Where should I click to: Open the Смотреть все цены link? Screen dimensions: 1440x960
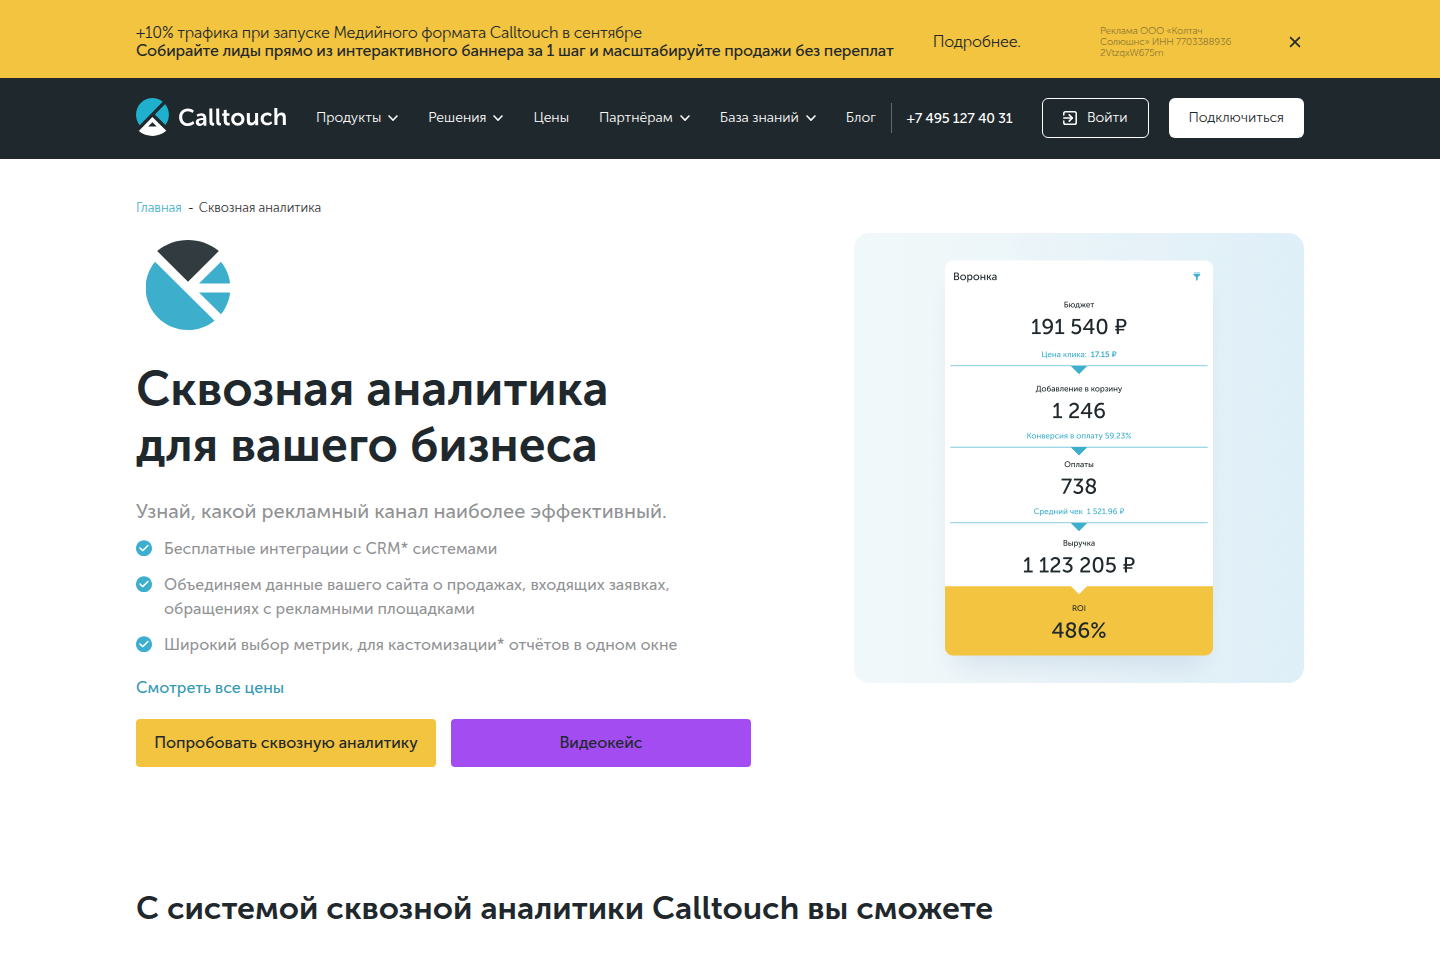click(x=210, y=688)
